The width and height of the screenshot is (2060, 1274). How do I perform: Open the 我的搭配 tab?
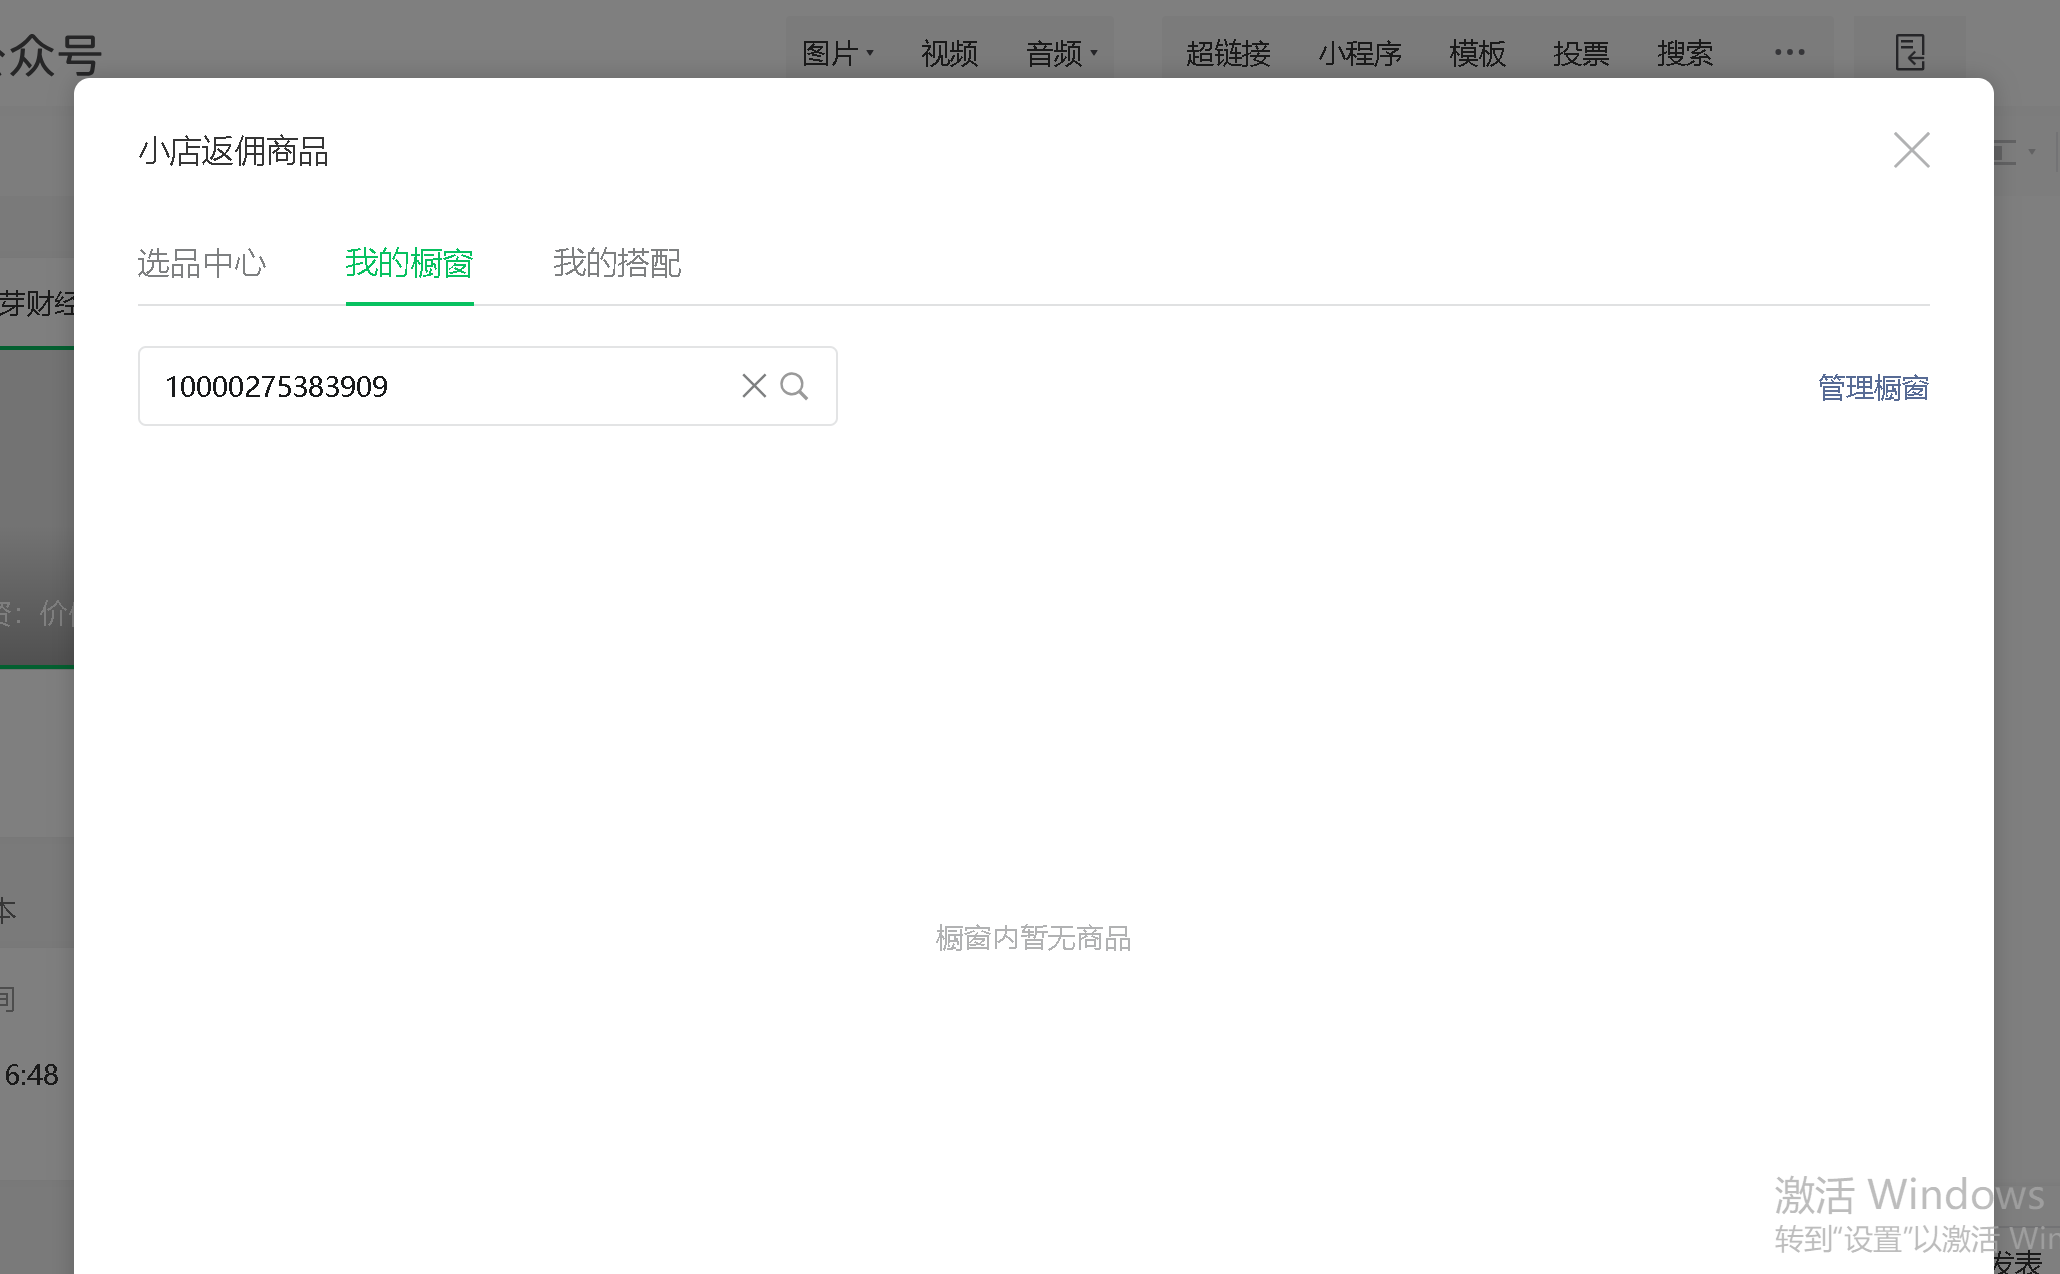(617, 263)
